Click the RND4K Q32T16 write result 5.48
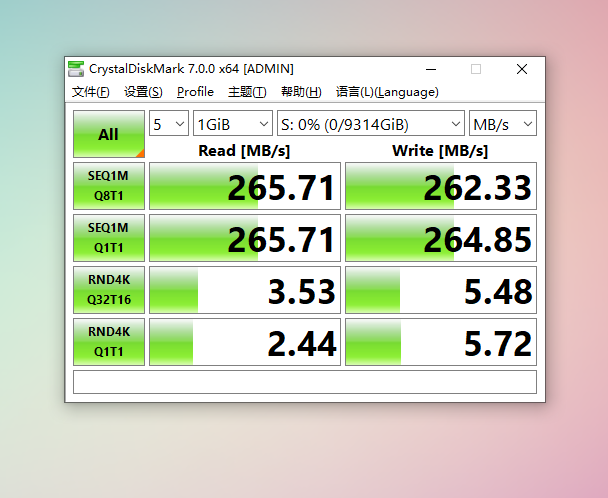This screenshot has height=498, width=608. (x=441, y=290)
